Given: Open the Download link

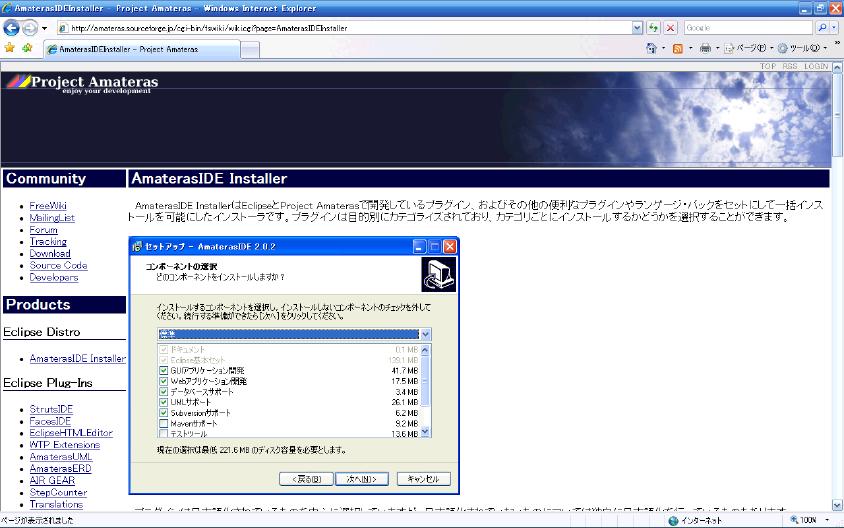Looking at the screenshot, I should [50, 254].
